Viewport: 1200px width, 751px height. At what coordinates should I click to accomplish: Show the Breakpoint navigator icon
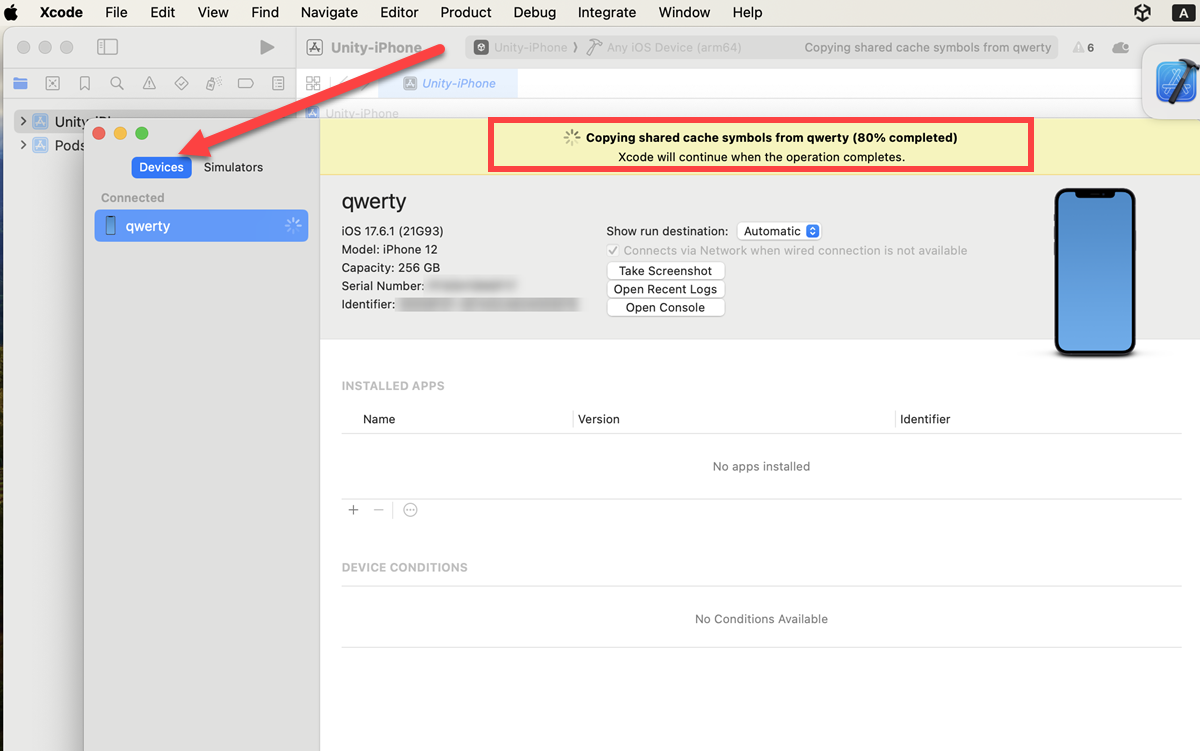coord(246,83)
